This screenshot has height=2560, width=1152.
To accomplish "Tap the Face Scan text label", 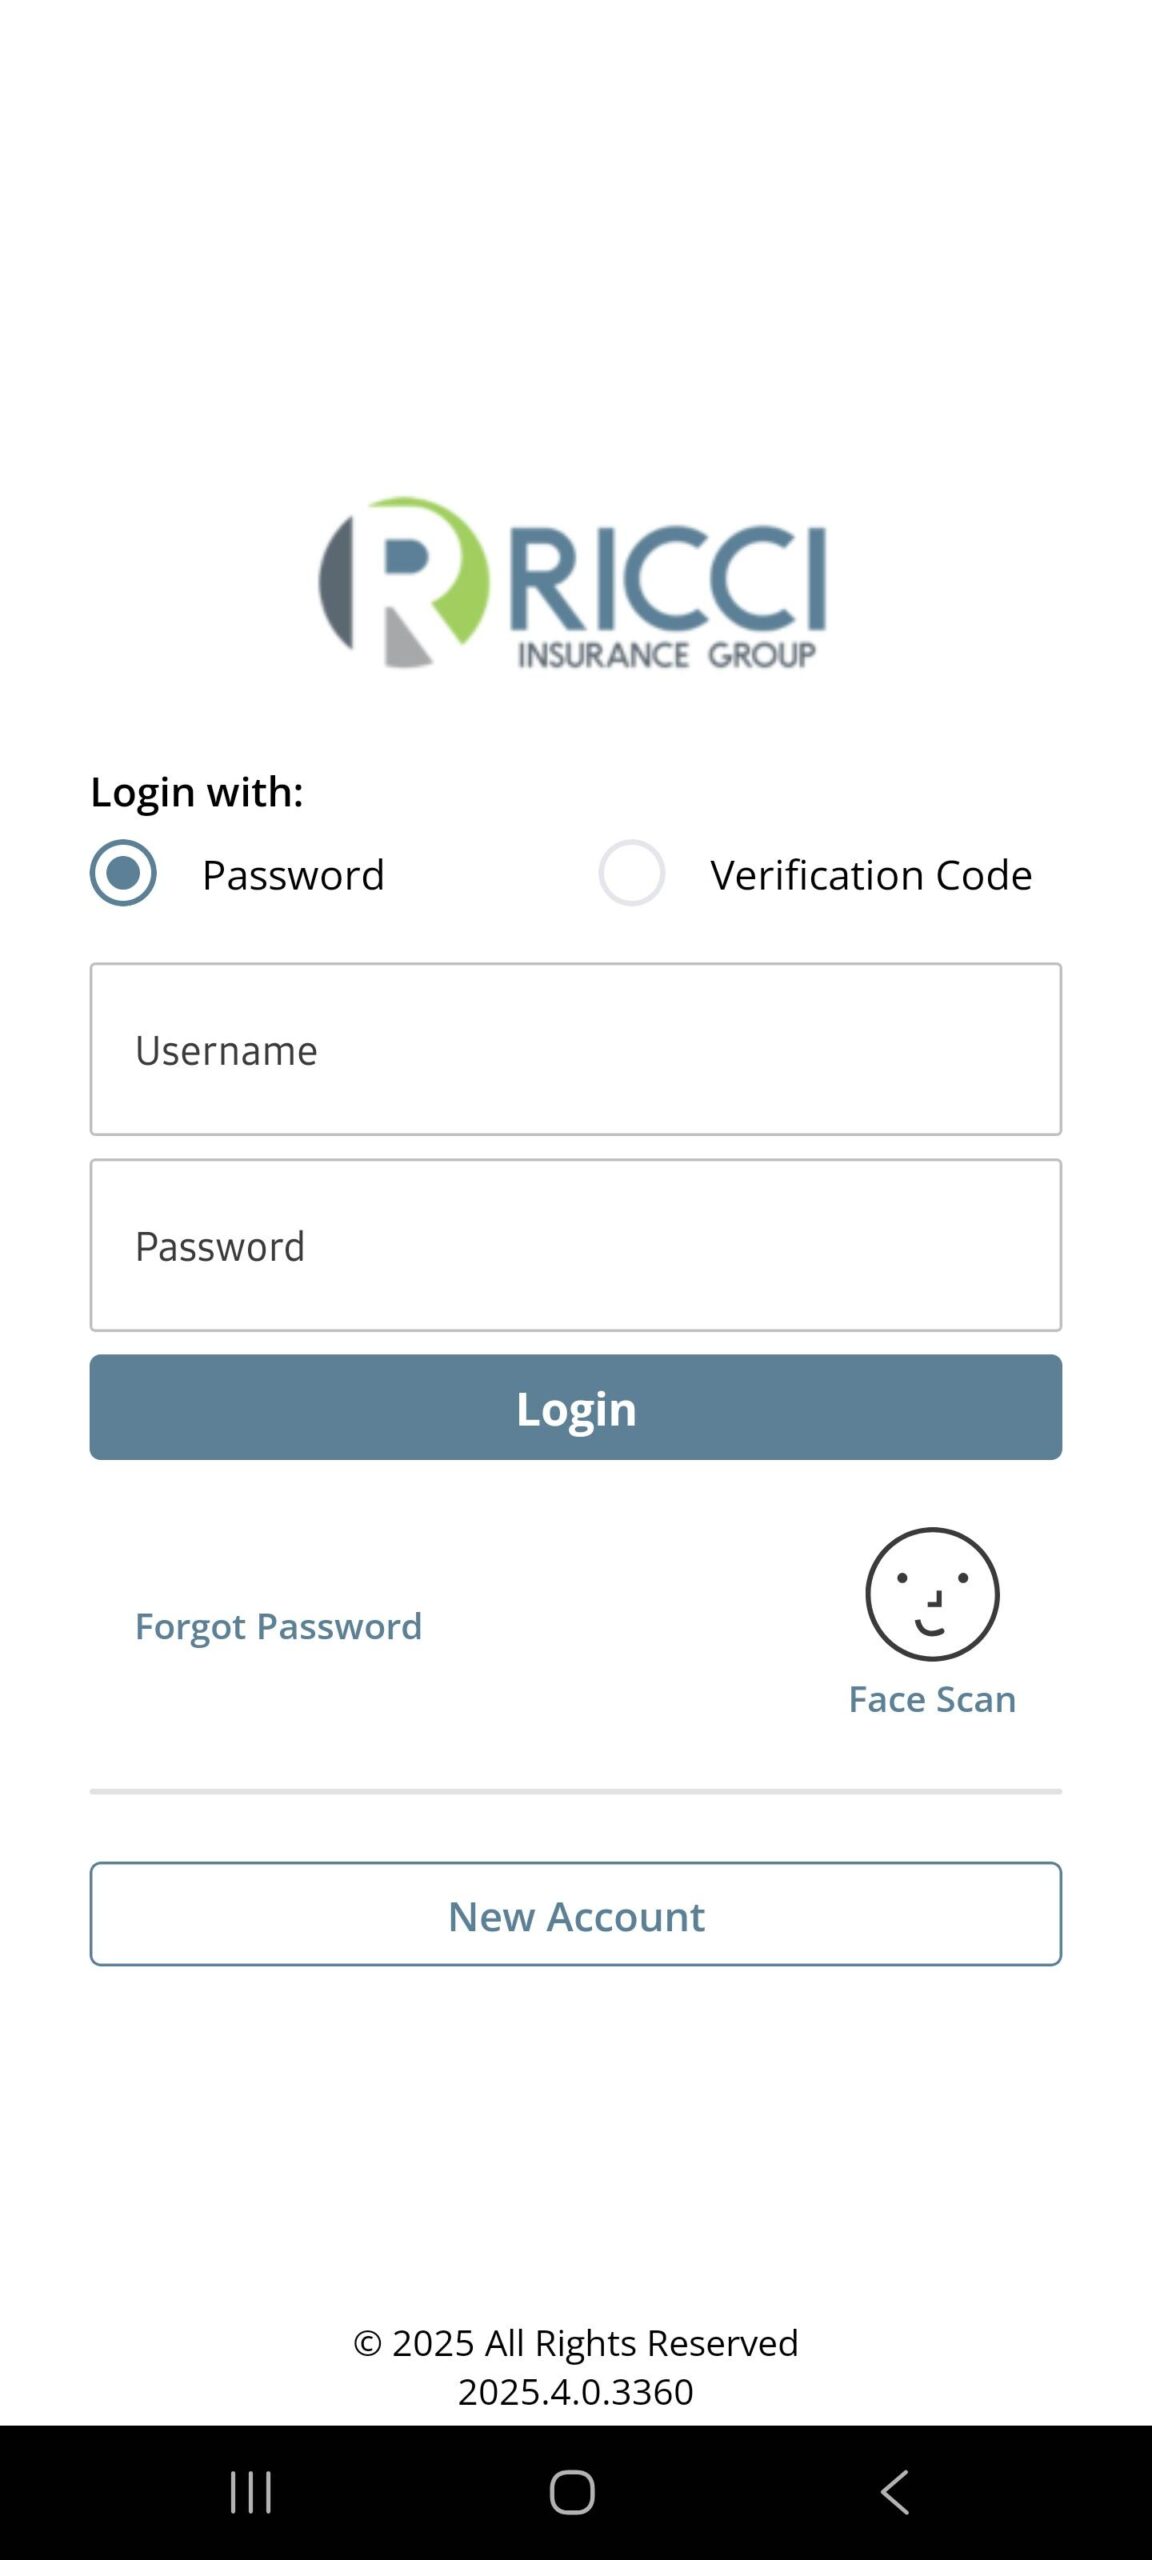I will coord(932,1699).
